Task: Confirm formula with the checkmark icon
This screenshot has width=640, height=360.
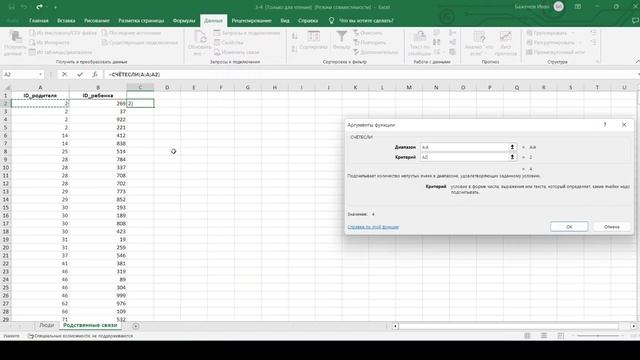Action: pyautogui.click(x=80, y=74)
